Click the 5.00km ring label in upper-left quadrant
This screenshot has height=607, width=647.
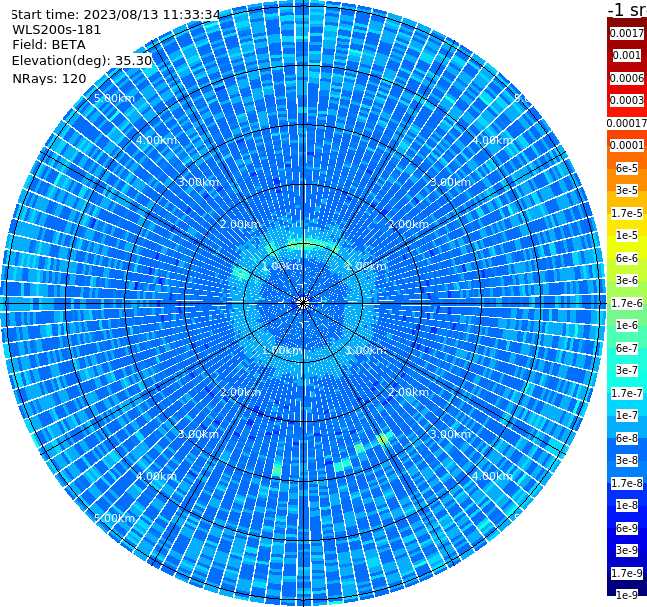click(114, 98)
